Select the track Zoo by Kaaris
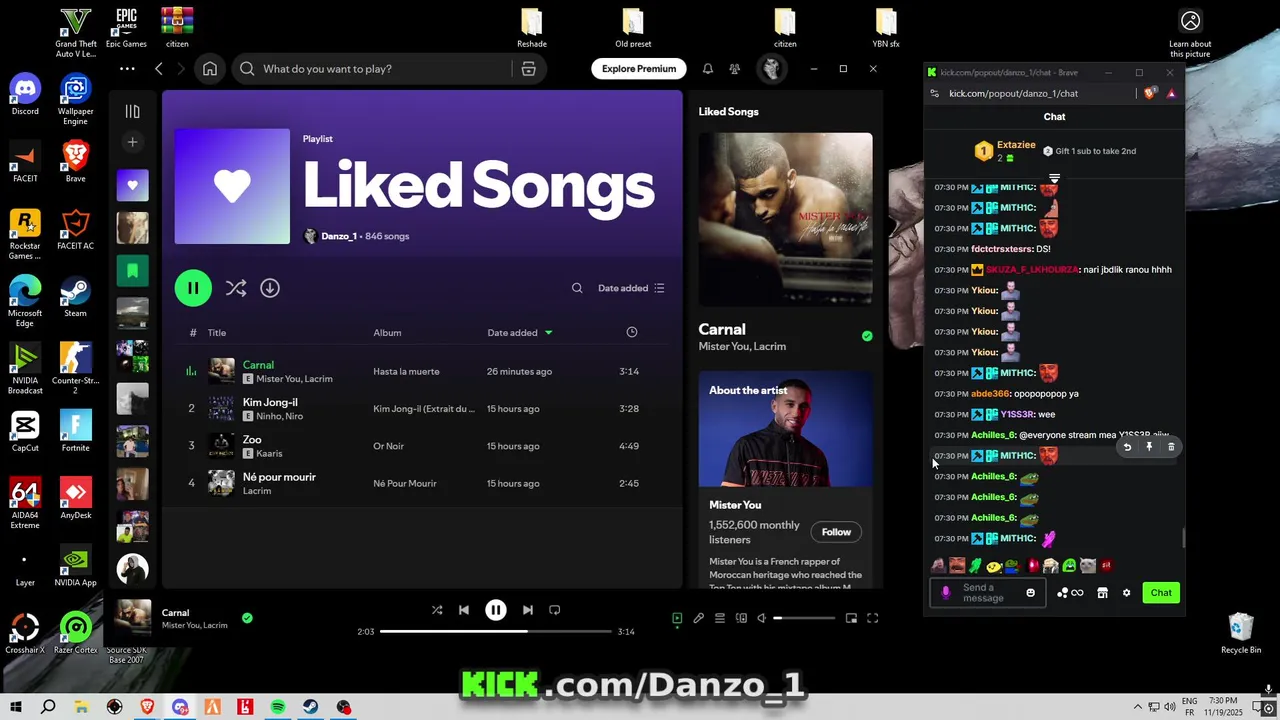The width and height of the screenshot is (1280, 720). 252,440
